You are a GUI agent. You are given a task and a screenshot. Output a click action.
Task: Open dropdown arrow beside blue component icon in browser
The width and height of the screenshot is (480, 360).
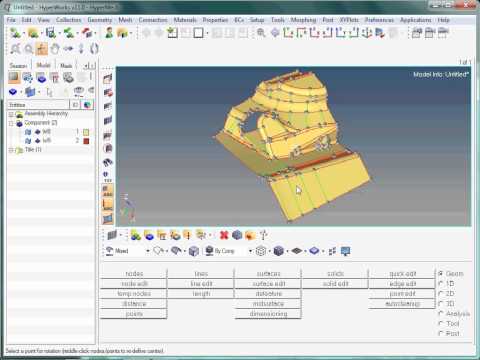tap(21, 91)
